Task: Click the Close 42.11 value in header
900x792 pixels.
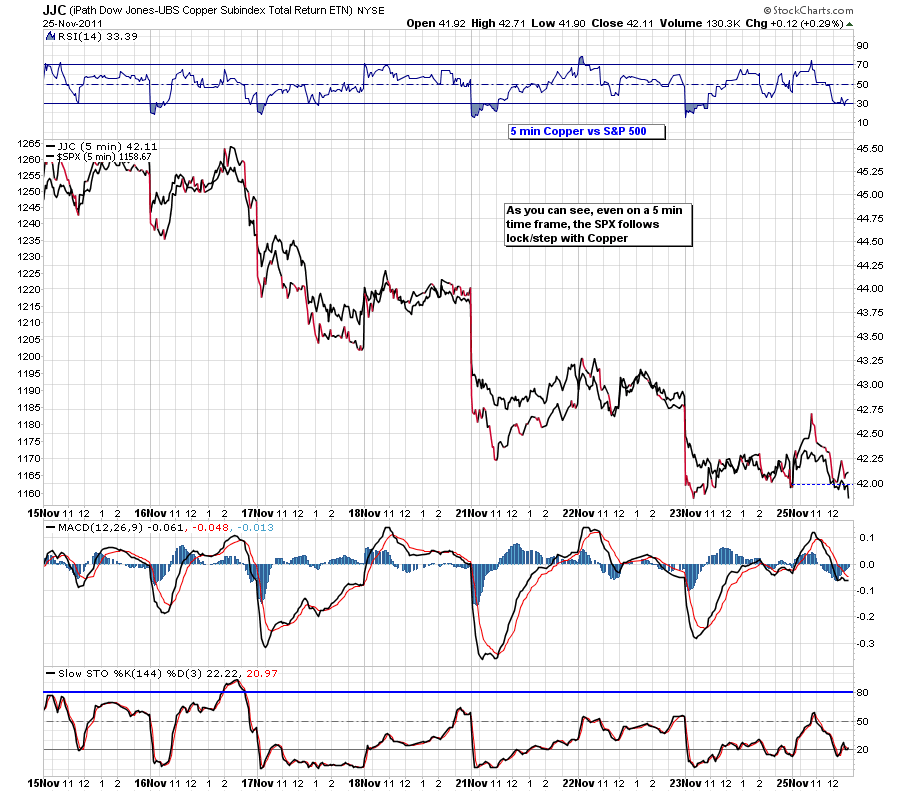Action: point(623,24)
